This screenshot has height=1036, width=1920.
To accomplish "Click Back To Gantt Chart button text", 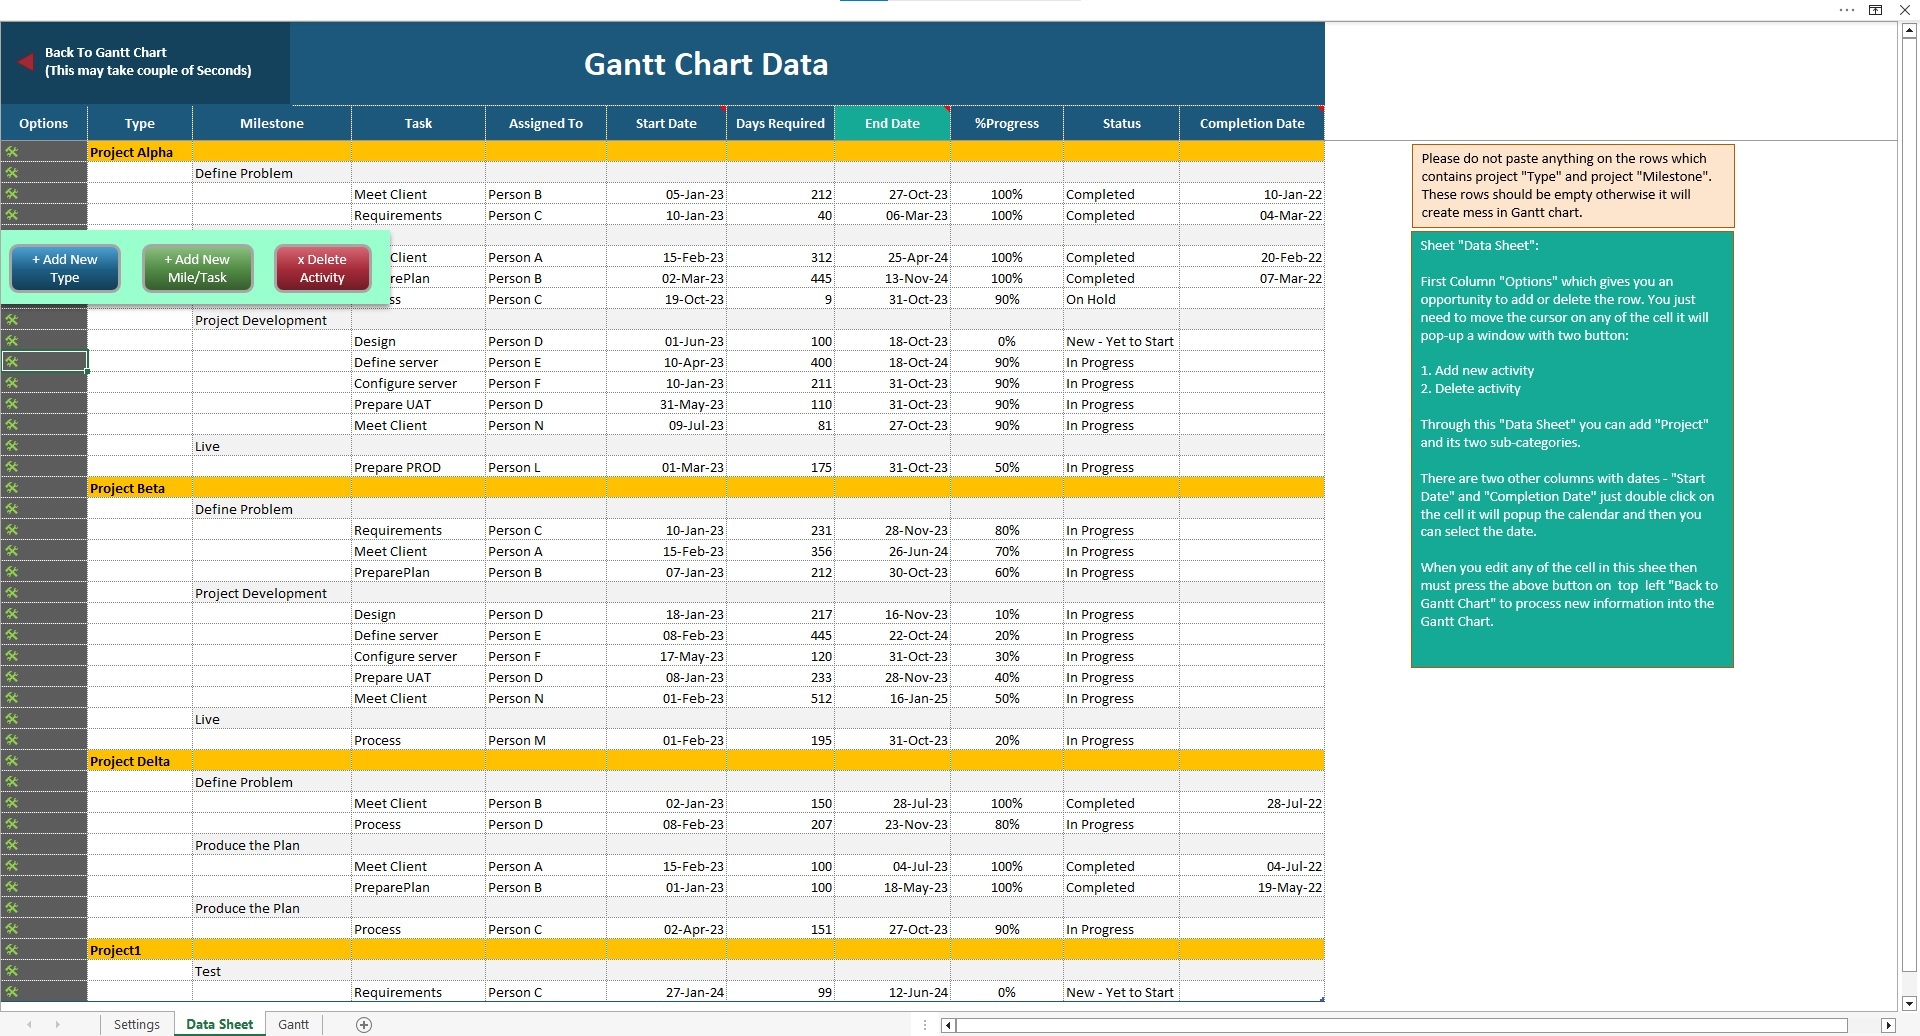I will (148, 61).
